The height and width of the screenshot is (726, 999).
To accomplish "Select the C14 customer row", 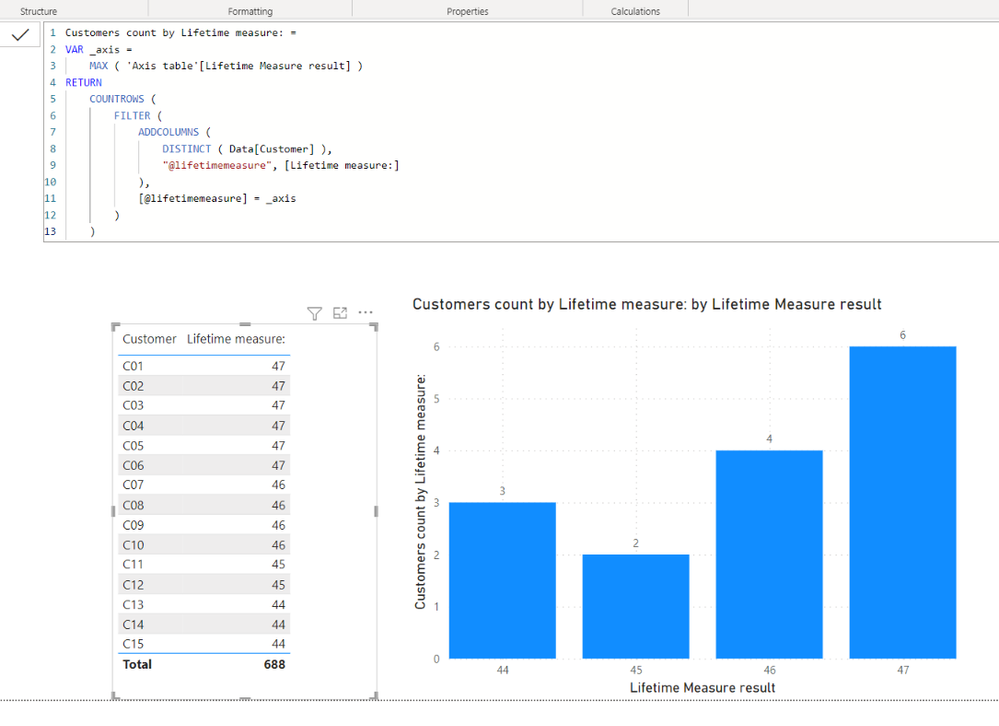I will coord(204,625).
